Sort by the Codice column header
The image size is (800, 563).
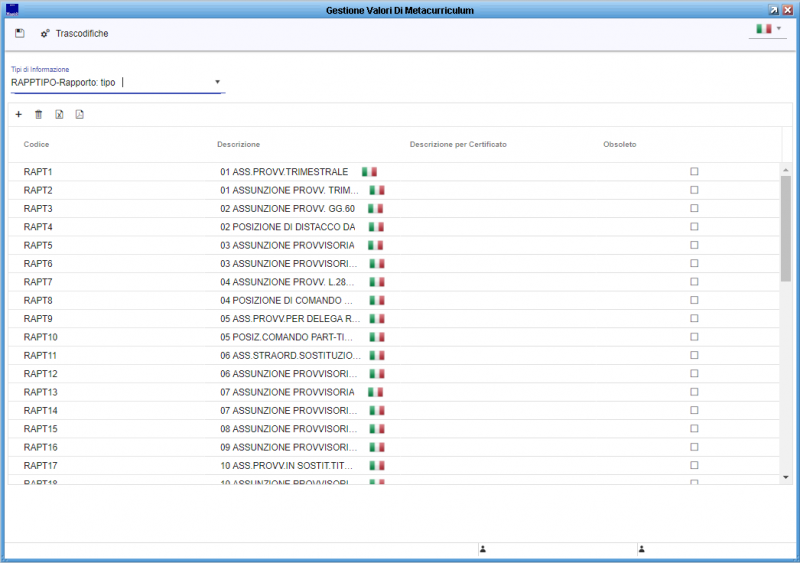click(x=37, y=145)
